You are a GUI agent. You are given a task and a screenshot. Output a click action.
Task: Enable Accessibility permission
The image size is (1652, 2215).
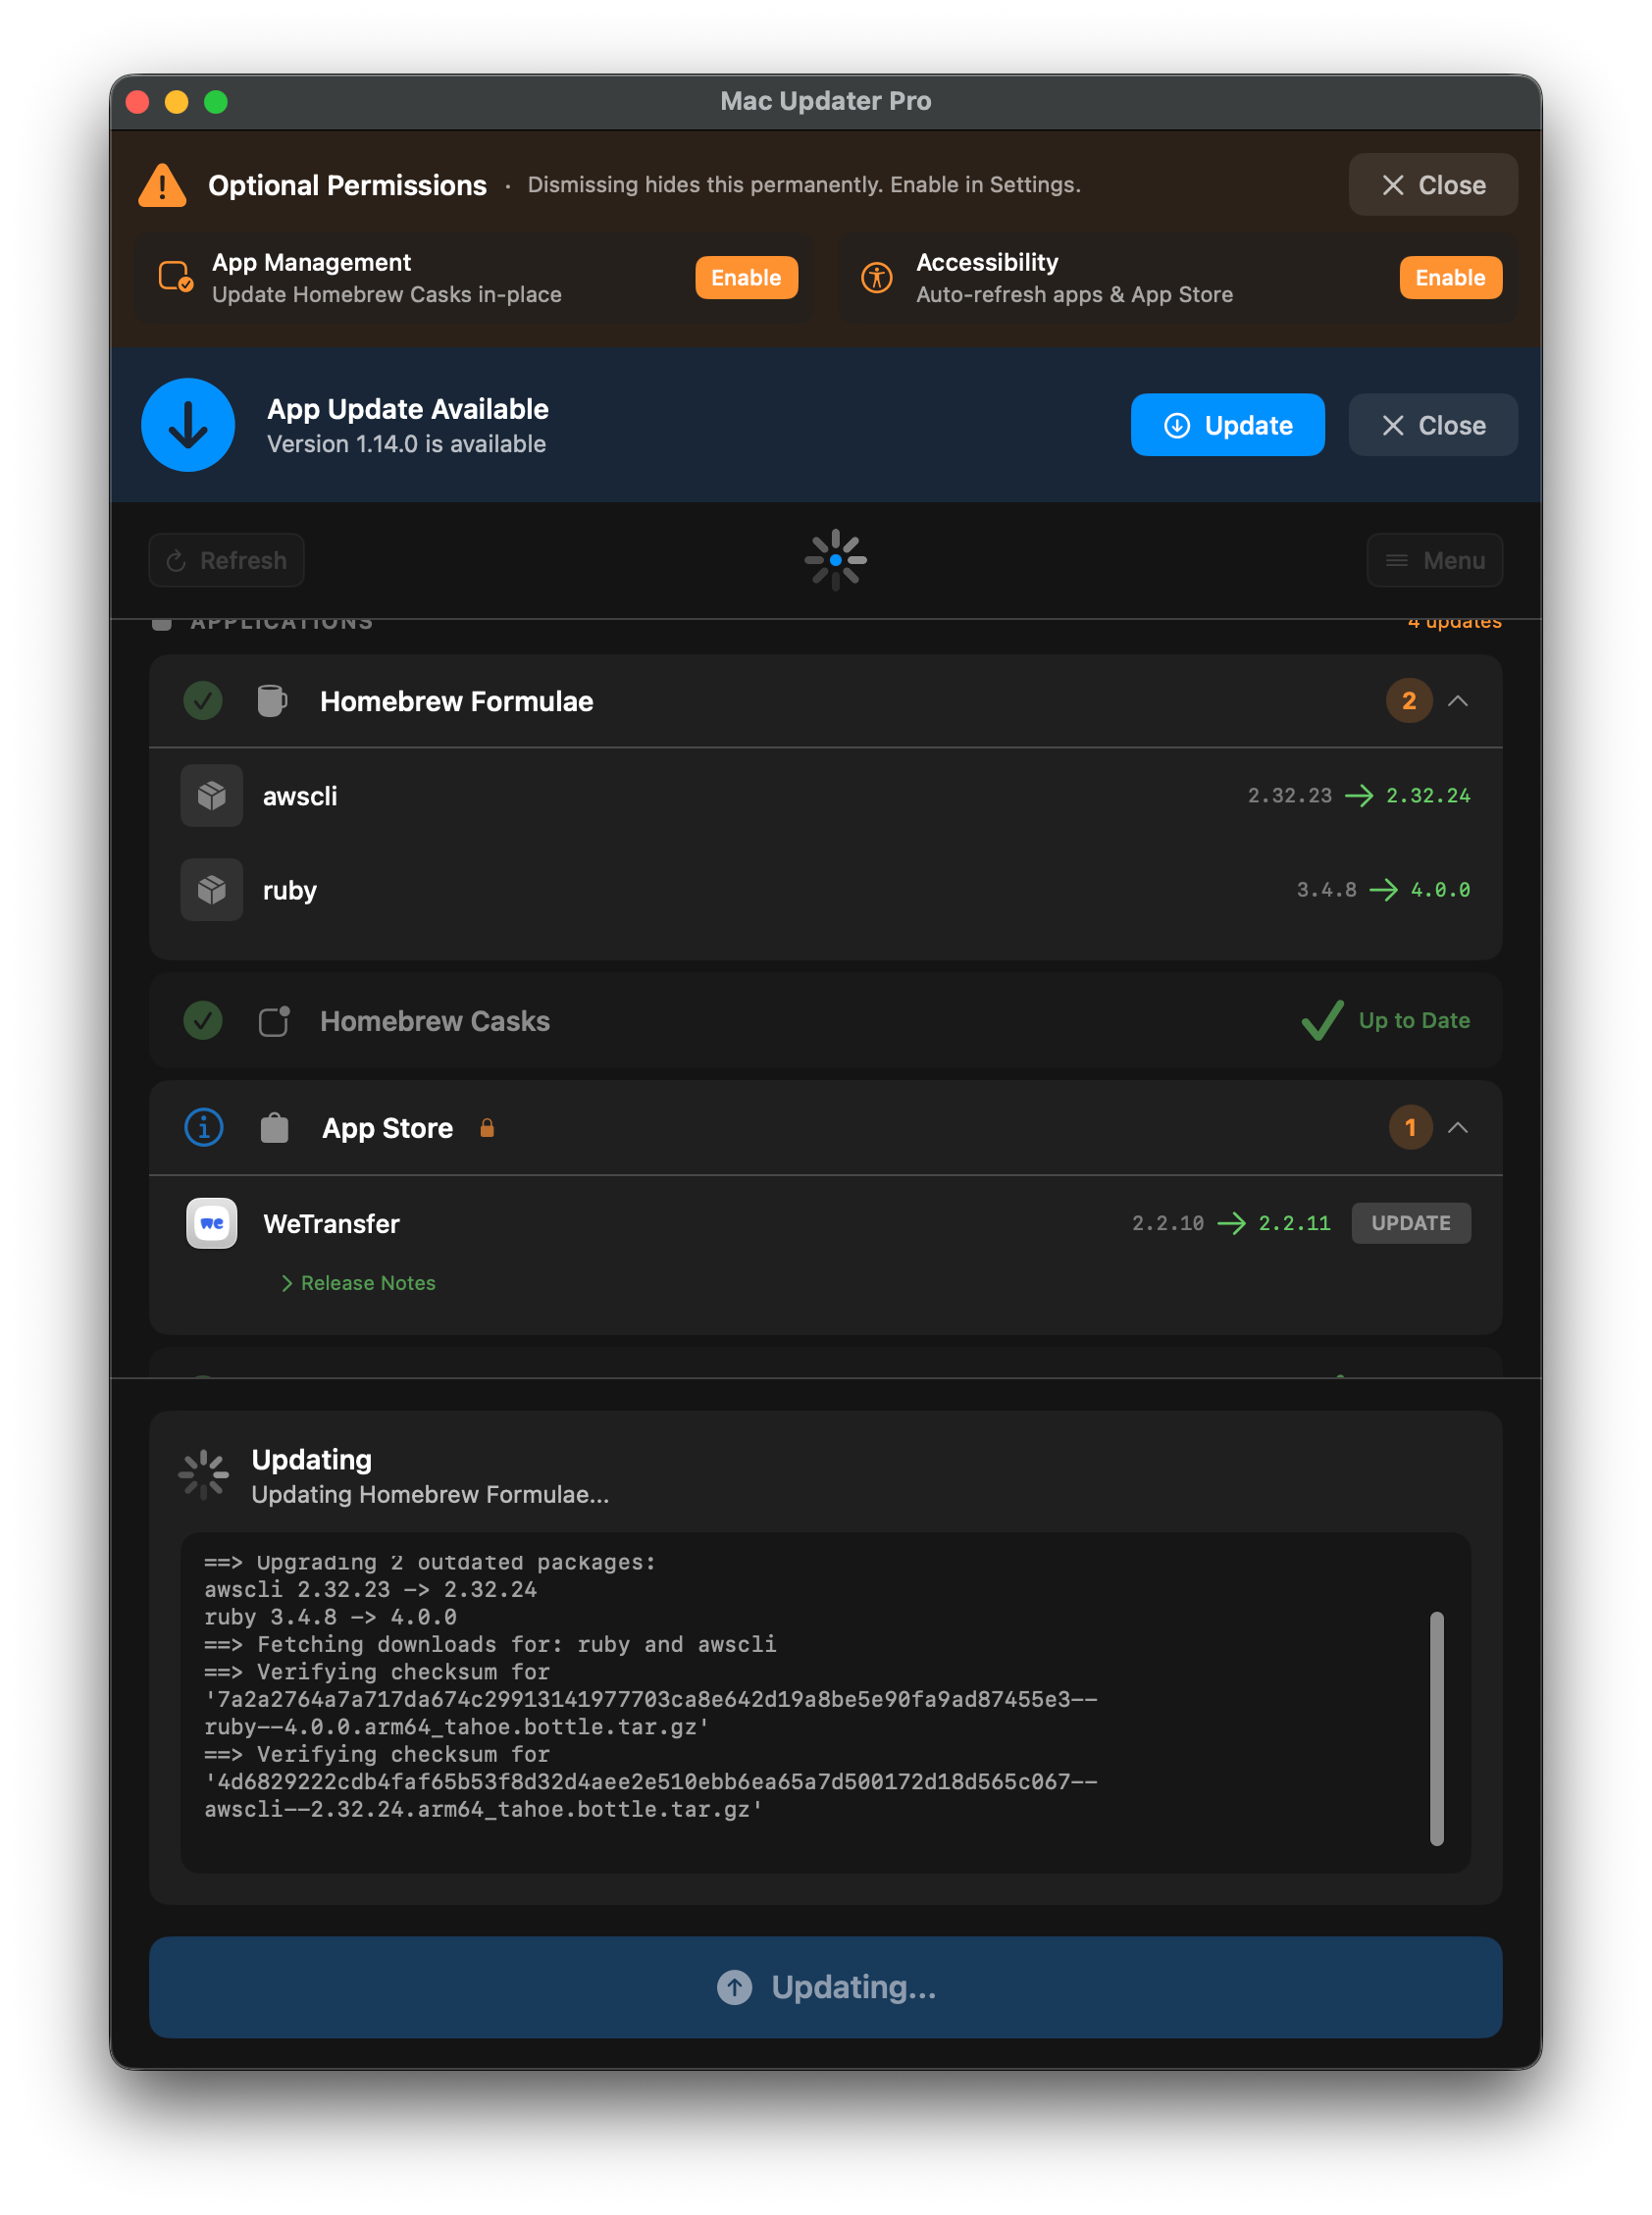click(1451, 277)
